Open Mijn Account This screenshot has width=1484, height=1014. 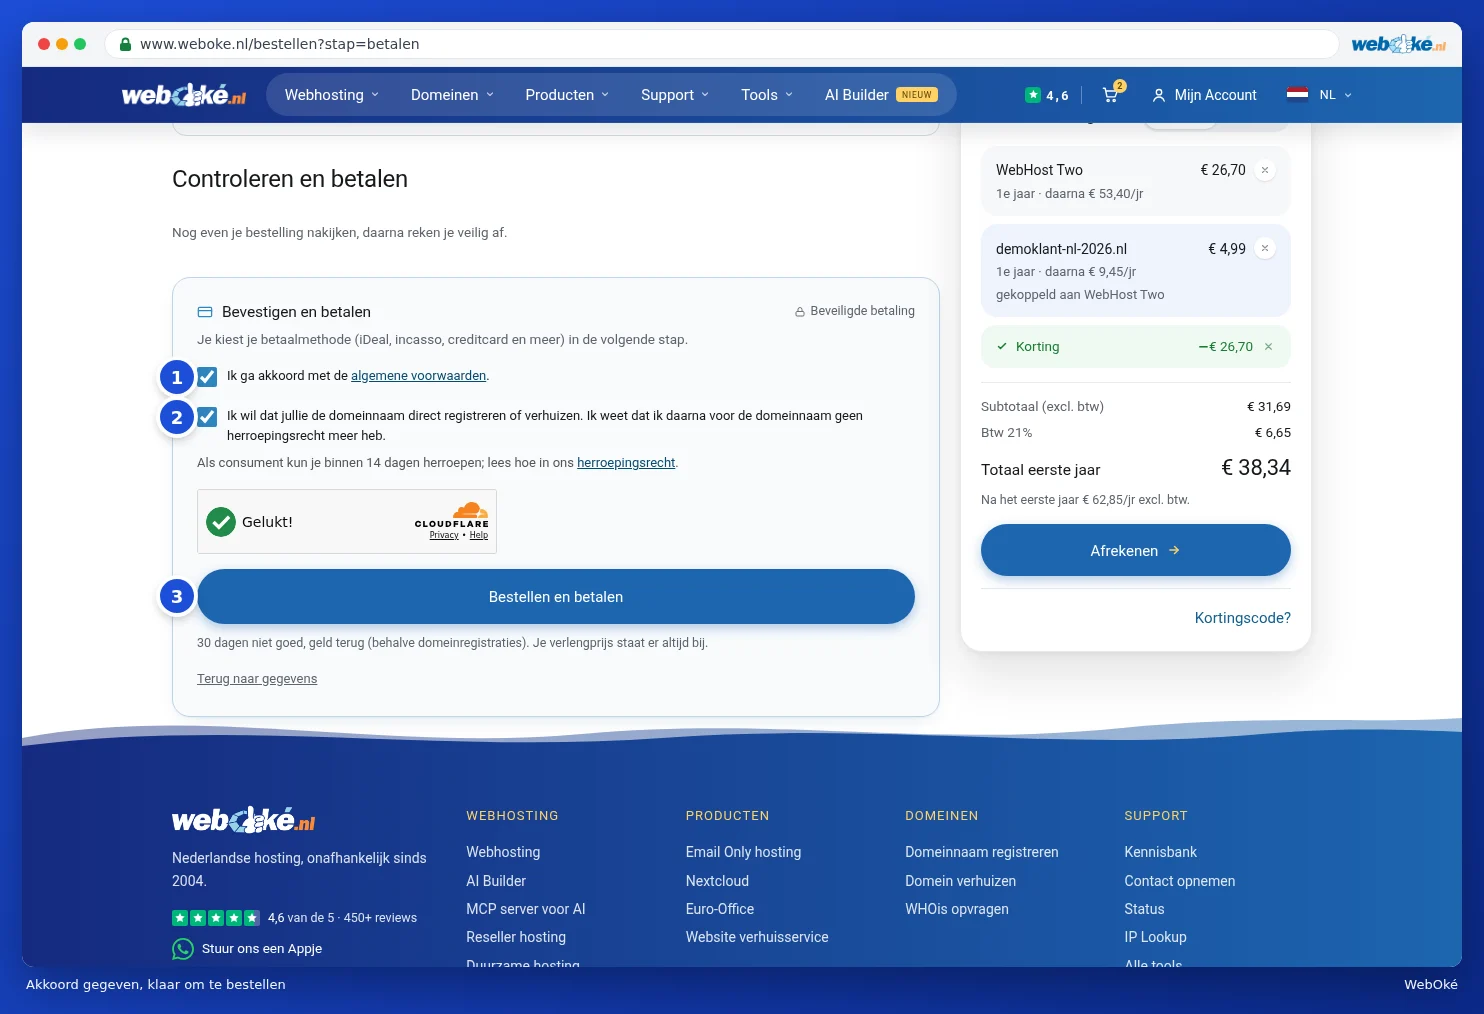(x=1205, y=95)
